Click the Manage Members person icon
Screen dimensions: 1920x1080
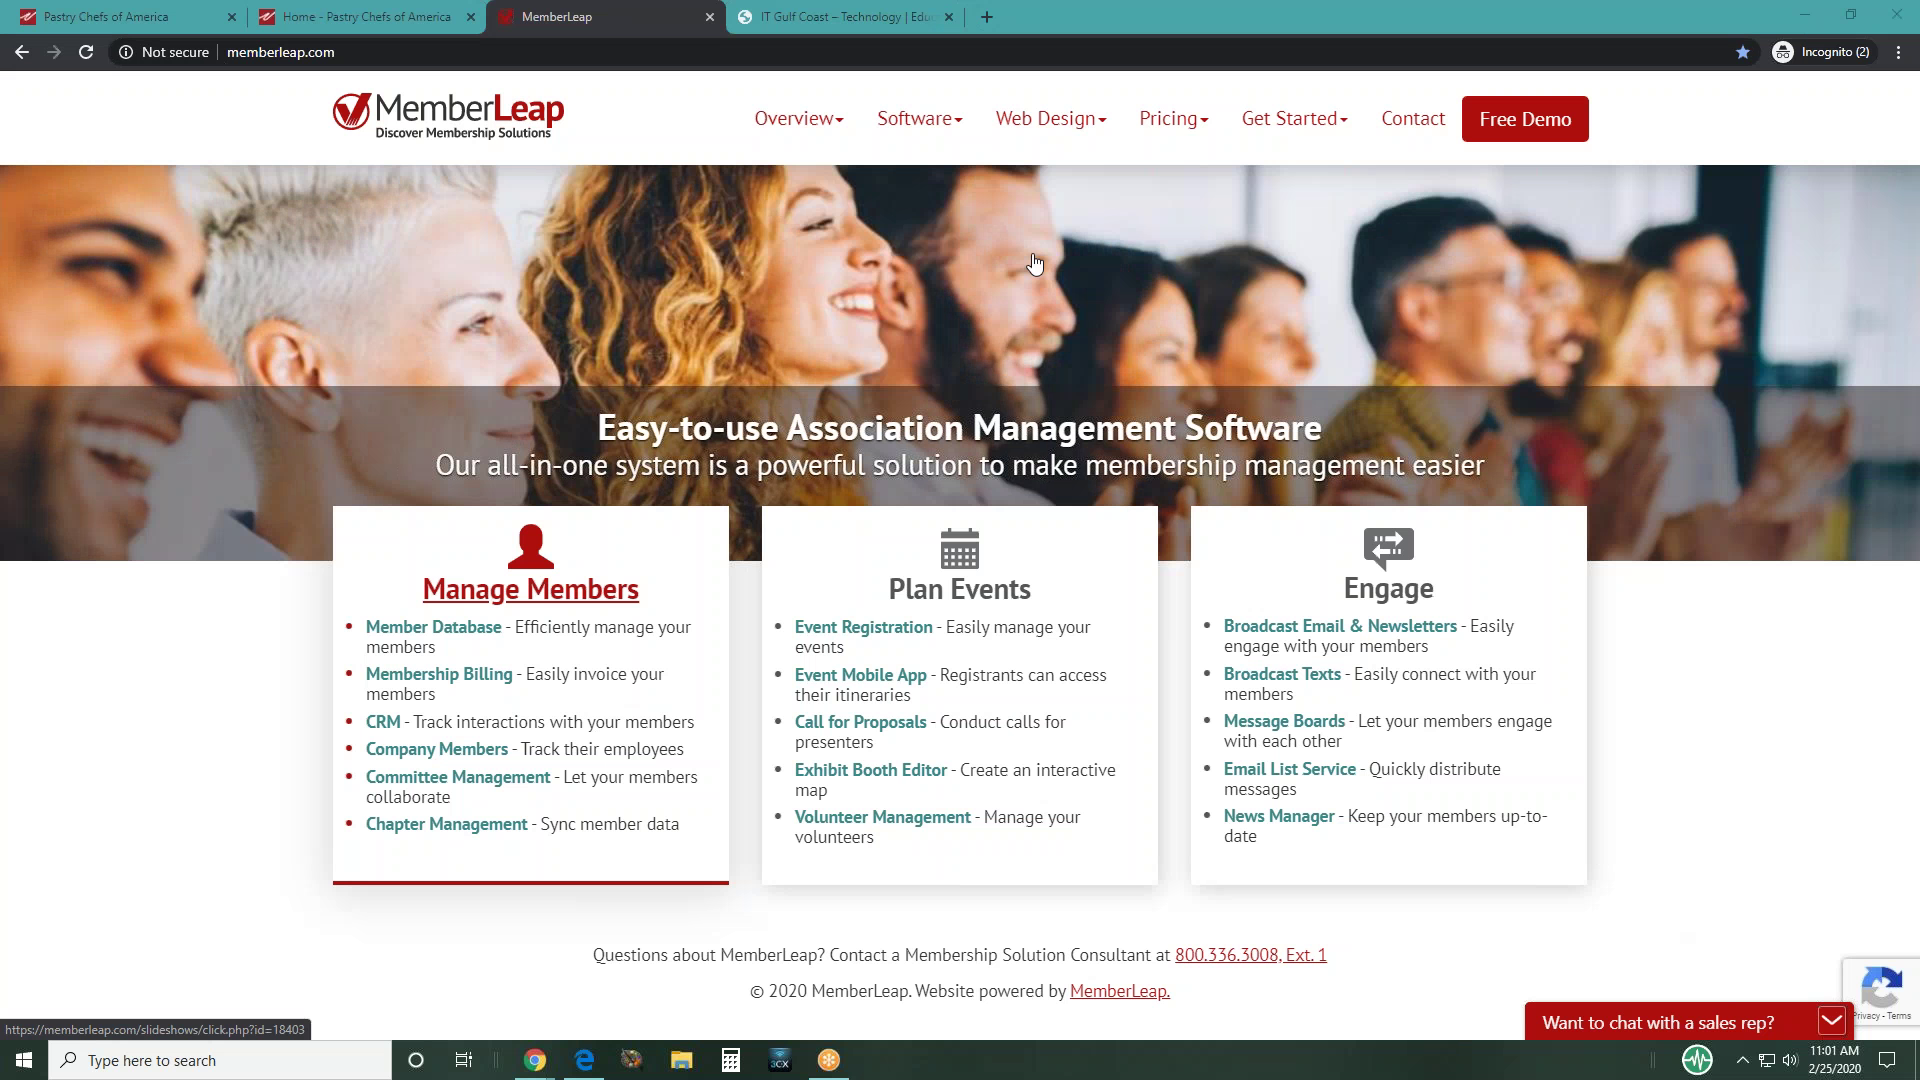(530, 547)
